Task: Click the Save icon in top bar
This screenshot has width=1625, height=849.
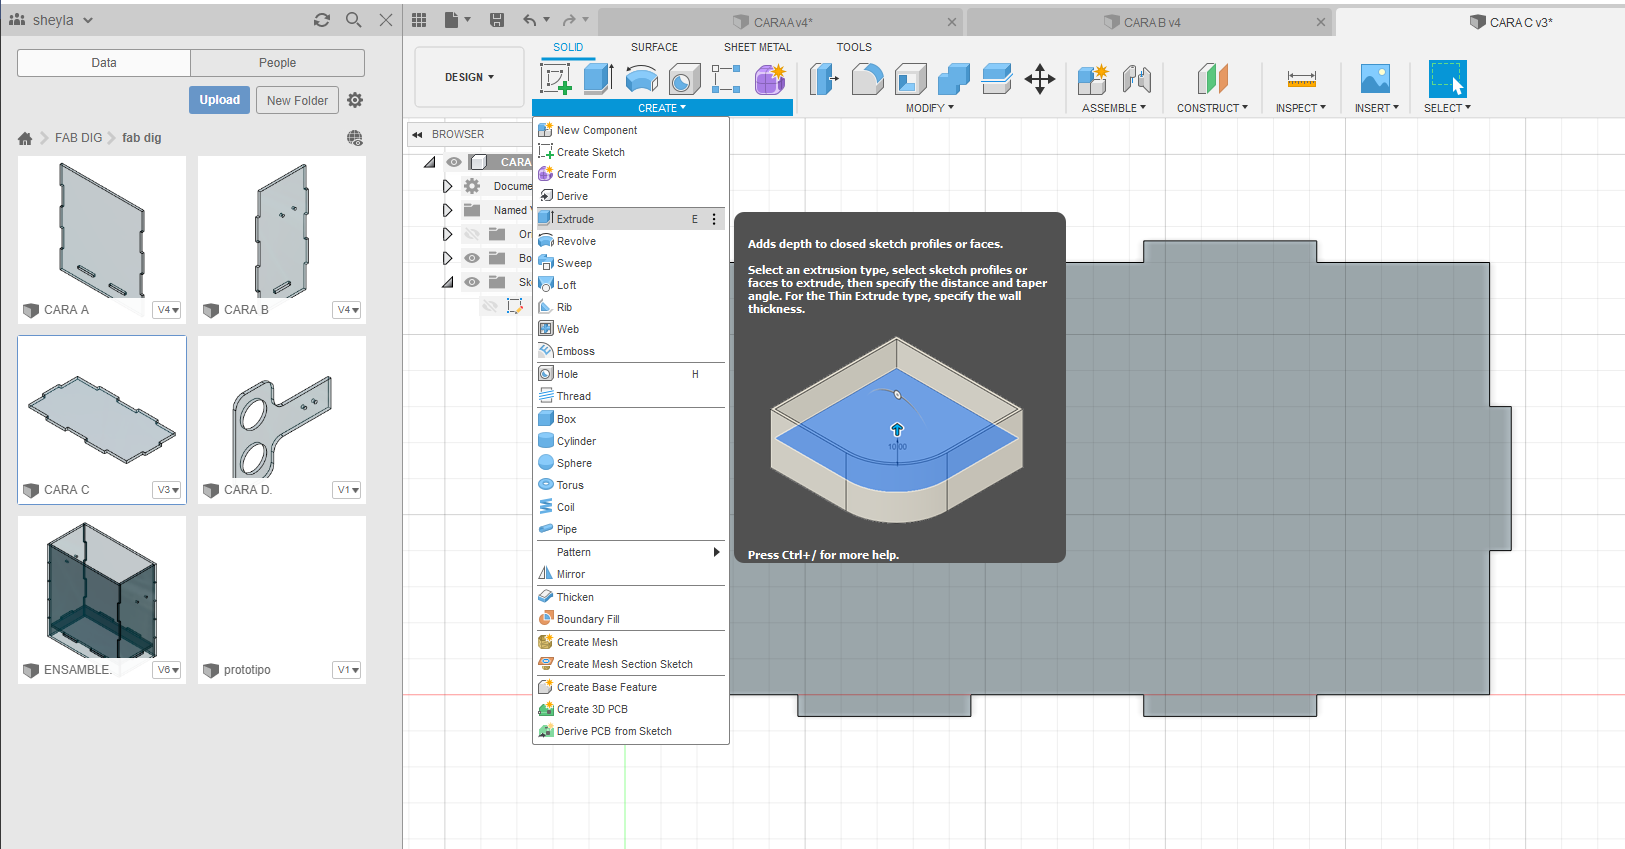Action: [x=497, y=20]
